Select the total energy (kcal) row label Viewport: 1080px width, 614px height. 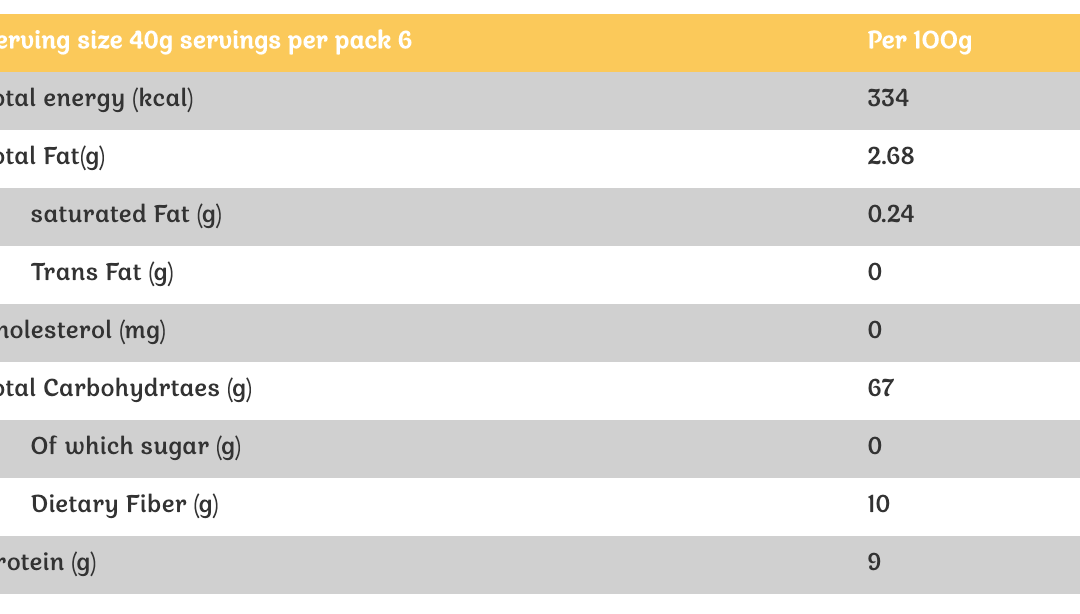pos(96,99)
